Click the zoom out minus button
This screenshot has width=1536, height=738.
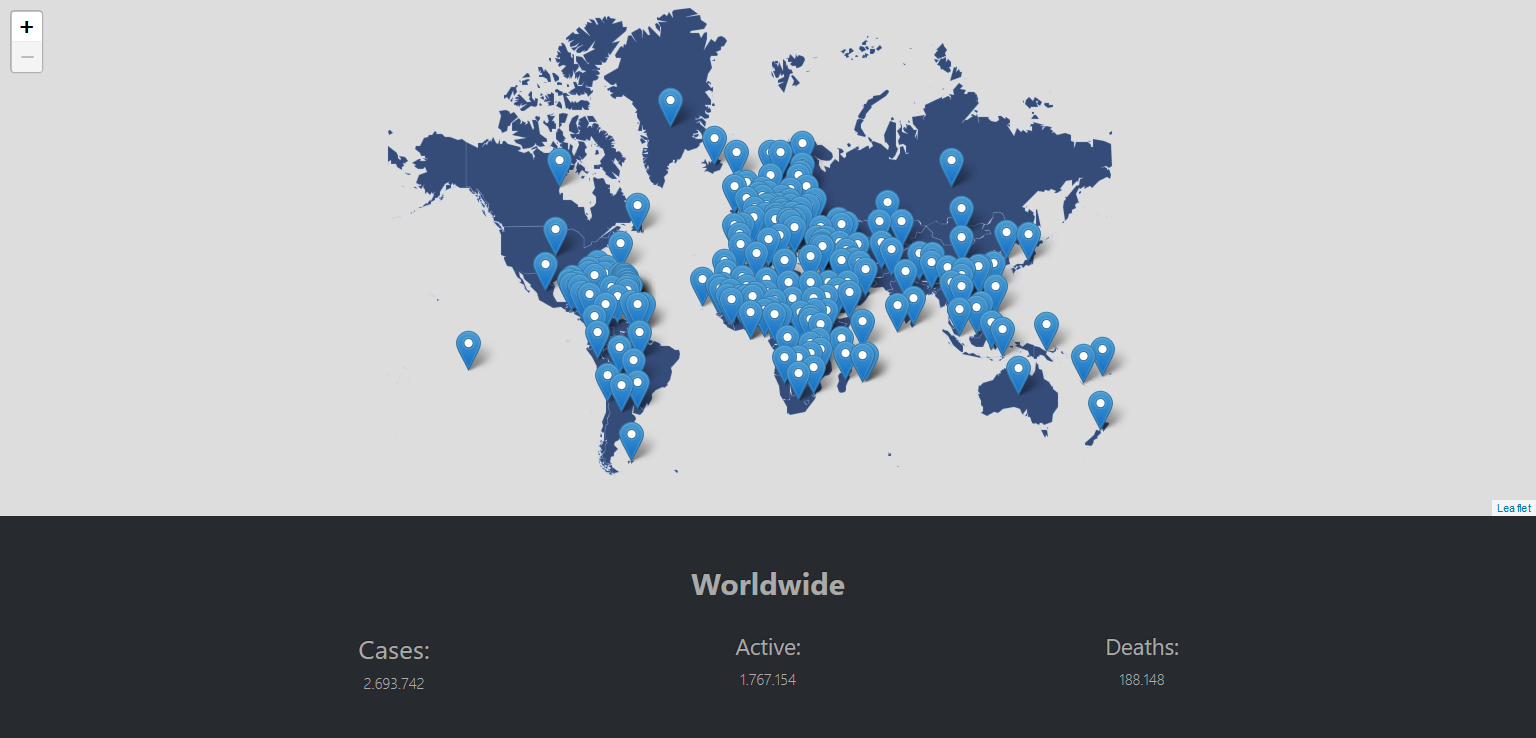click(x=27, y=57)
